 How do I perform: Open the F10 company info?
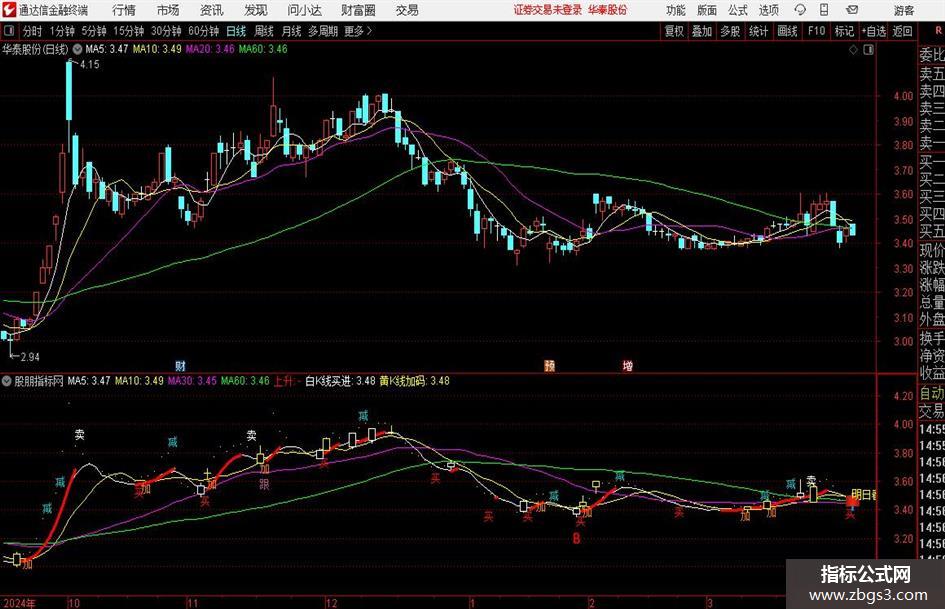[x=816, y=31]
